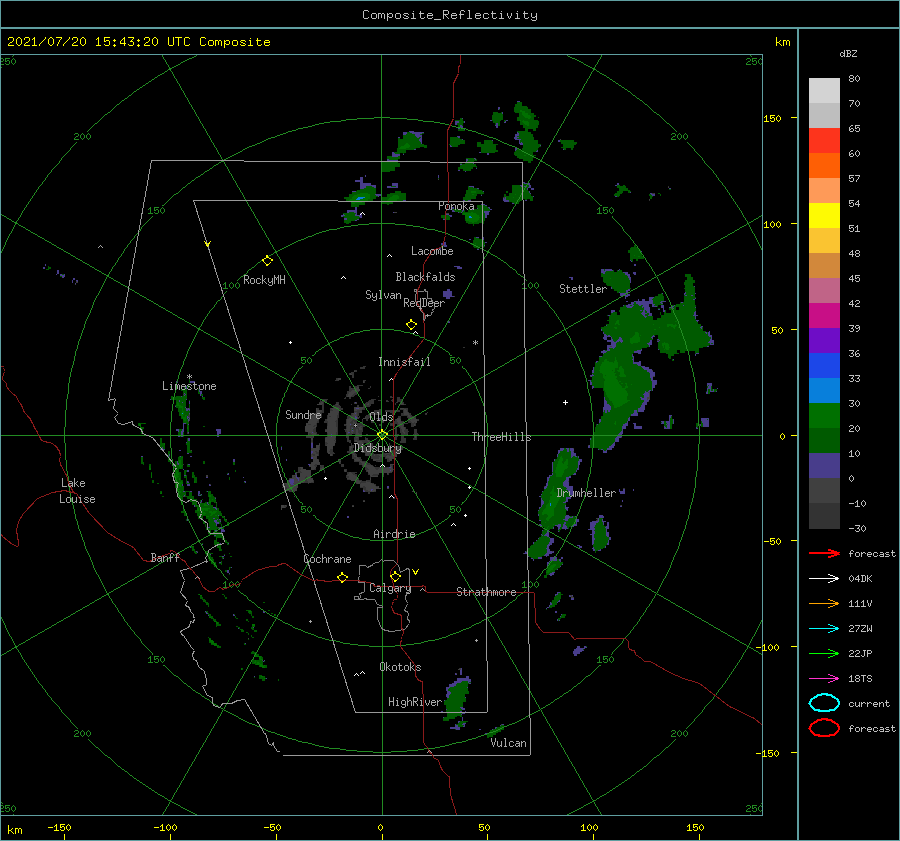Click the magenta 18TS arrow legend icon

click(x=824, y=679)
